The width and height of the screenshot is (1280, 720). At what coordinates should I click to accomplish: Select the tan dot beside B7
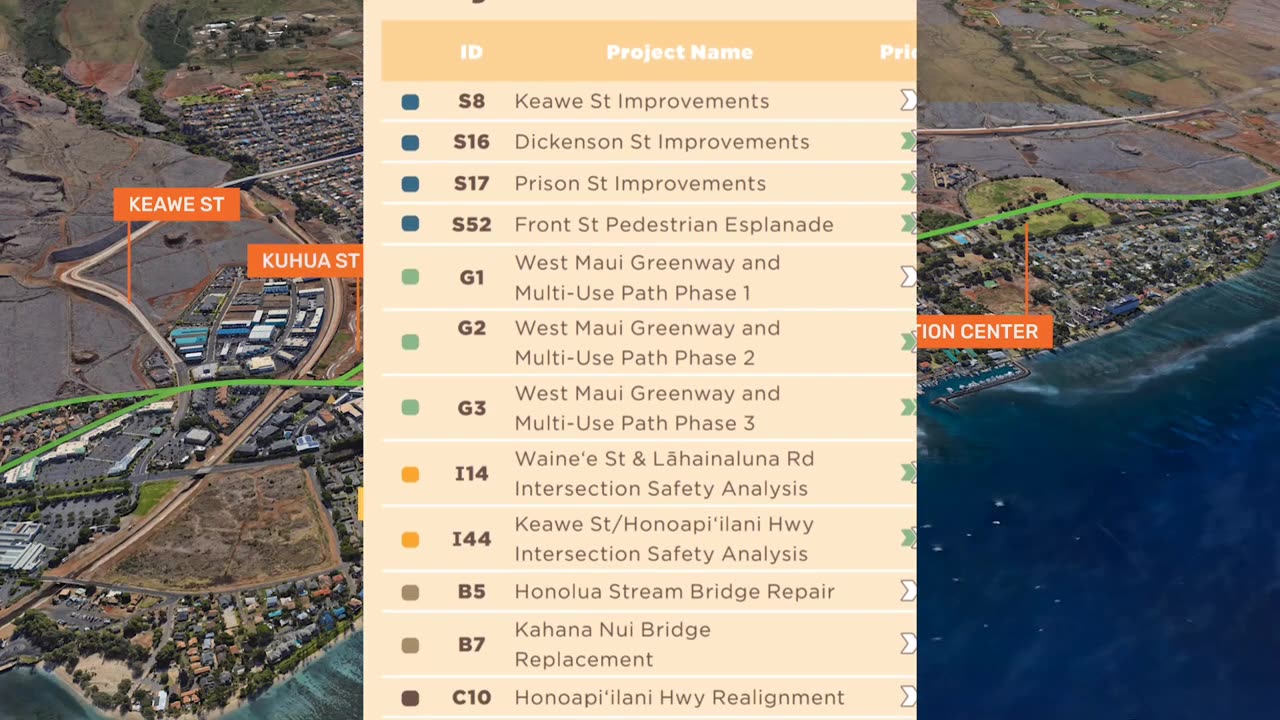[x=410, y=645]
